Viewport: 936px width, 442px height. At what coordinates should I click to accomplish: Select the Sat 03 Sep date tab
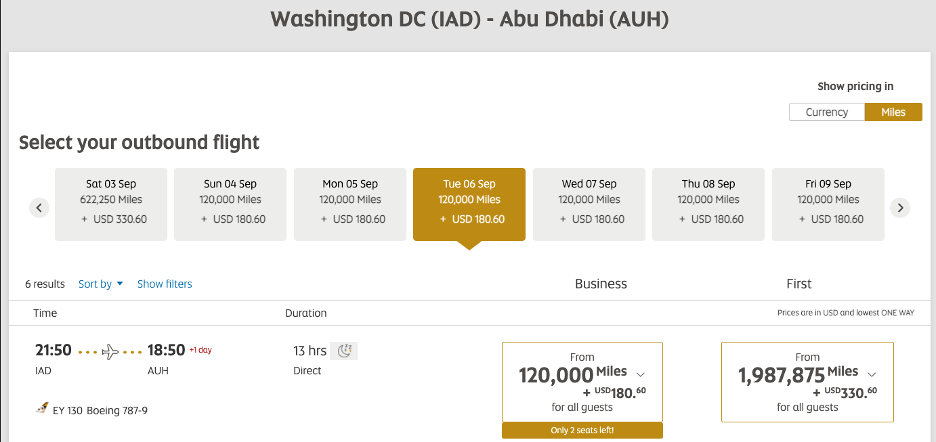coord(111,204)
